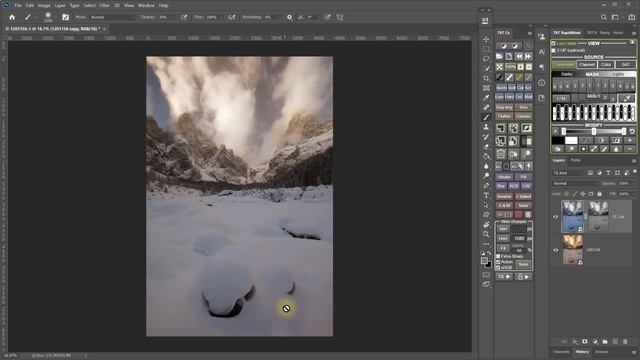Toggle lock all layer padlock

click(x=599, y=194)
